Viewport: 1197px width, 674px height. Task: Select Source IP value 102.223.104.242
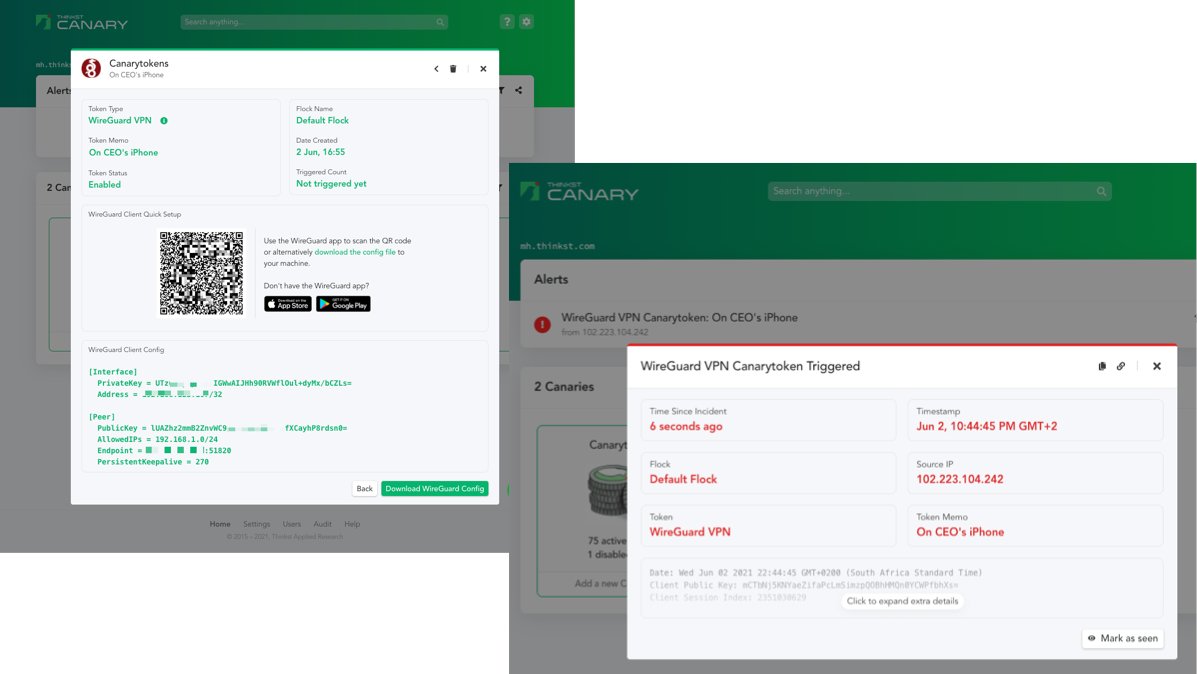(960, 479)
